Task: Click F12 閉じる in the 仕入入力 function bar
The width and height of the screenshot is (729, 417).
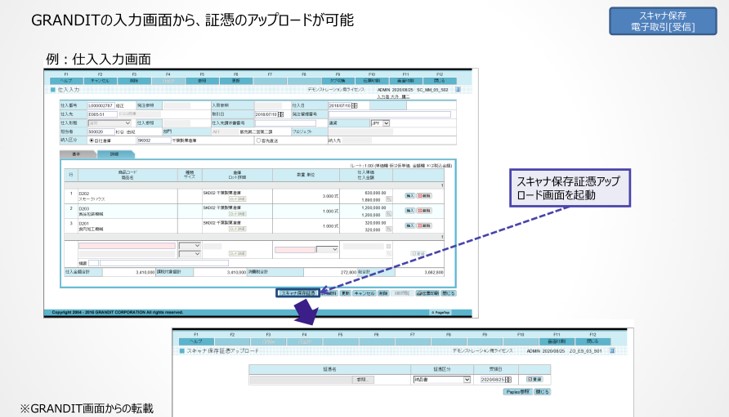Action: coord(439,81)
